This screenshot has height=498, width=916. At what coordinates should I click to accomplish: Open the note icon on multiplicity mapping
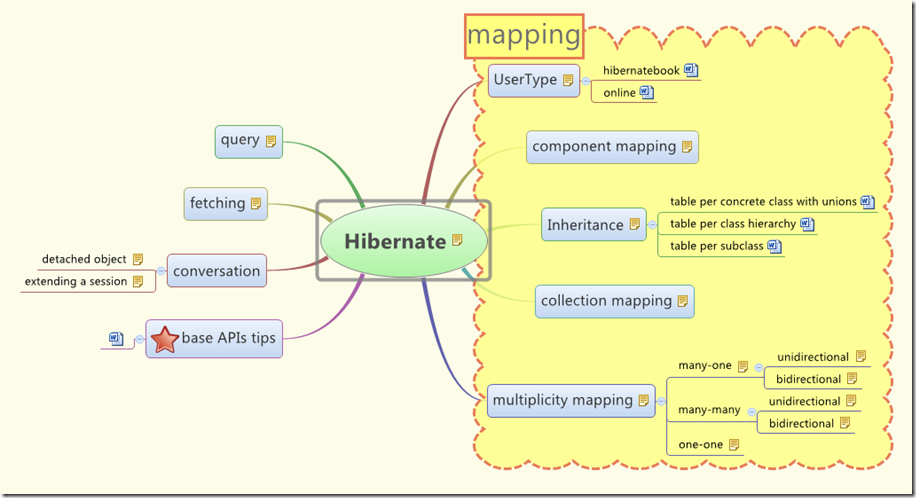click(644, 400)
